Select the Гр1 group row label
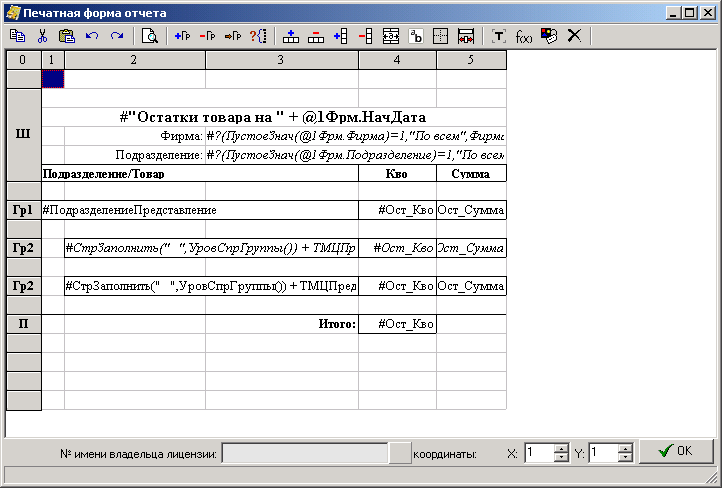 coord(23,210)
